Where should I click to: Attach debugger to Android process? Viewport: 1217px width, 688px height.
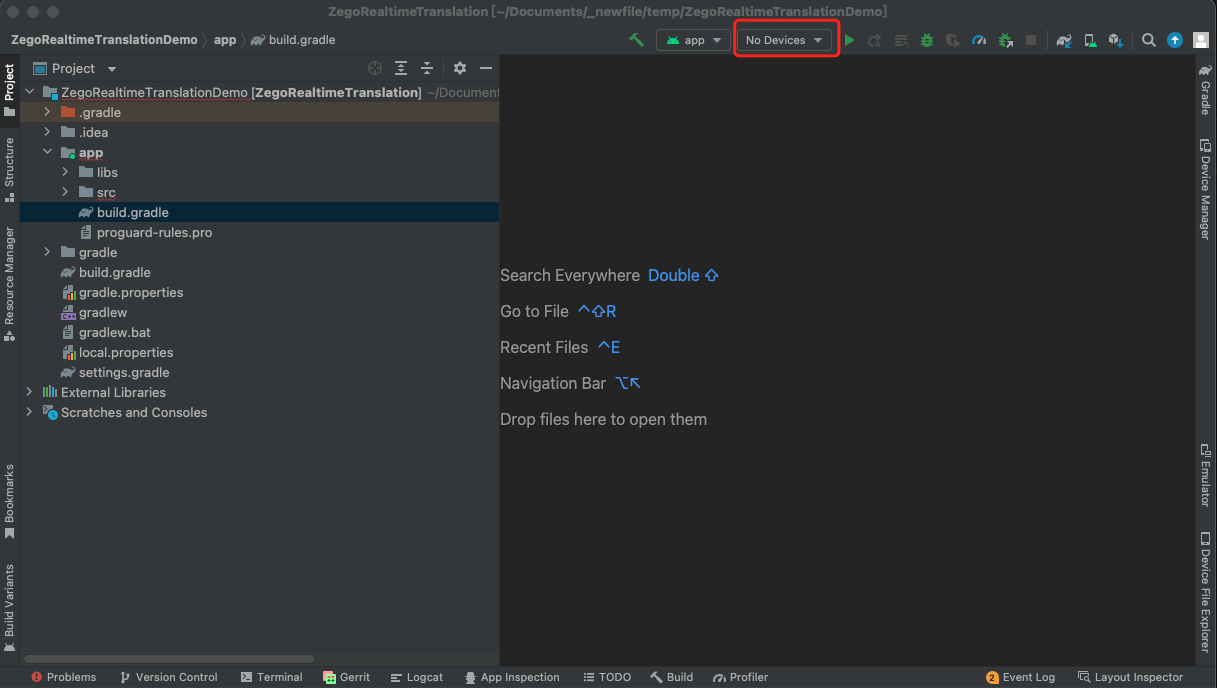[1005, 40]
